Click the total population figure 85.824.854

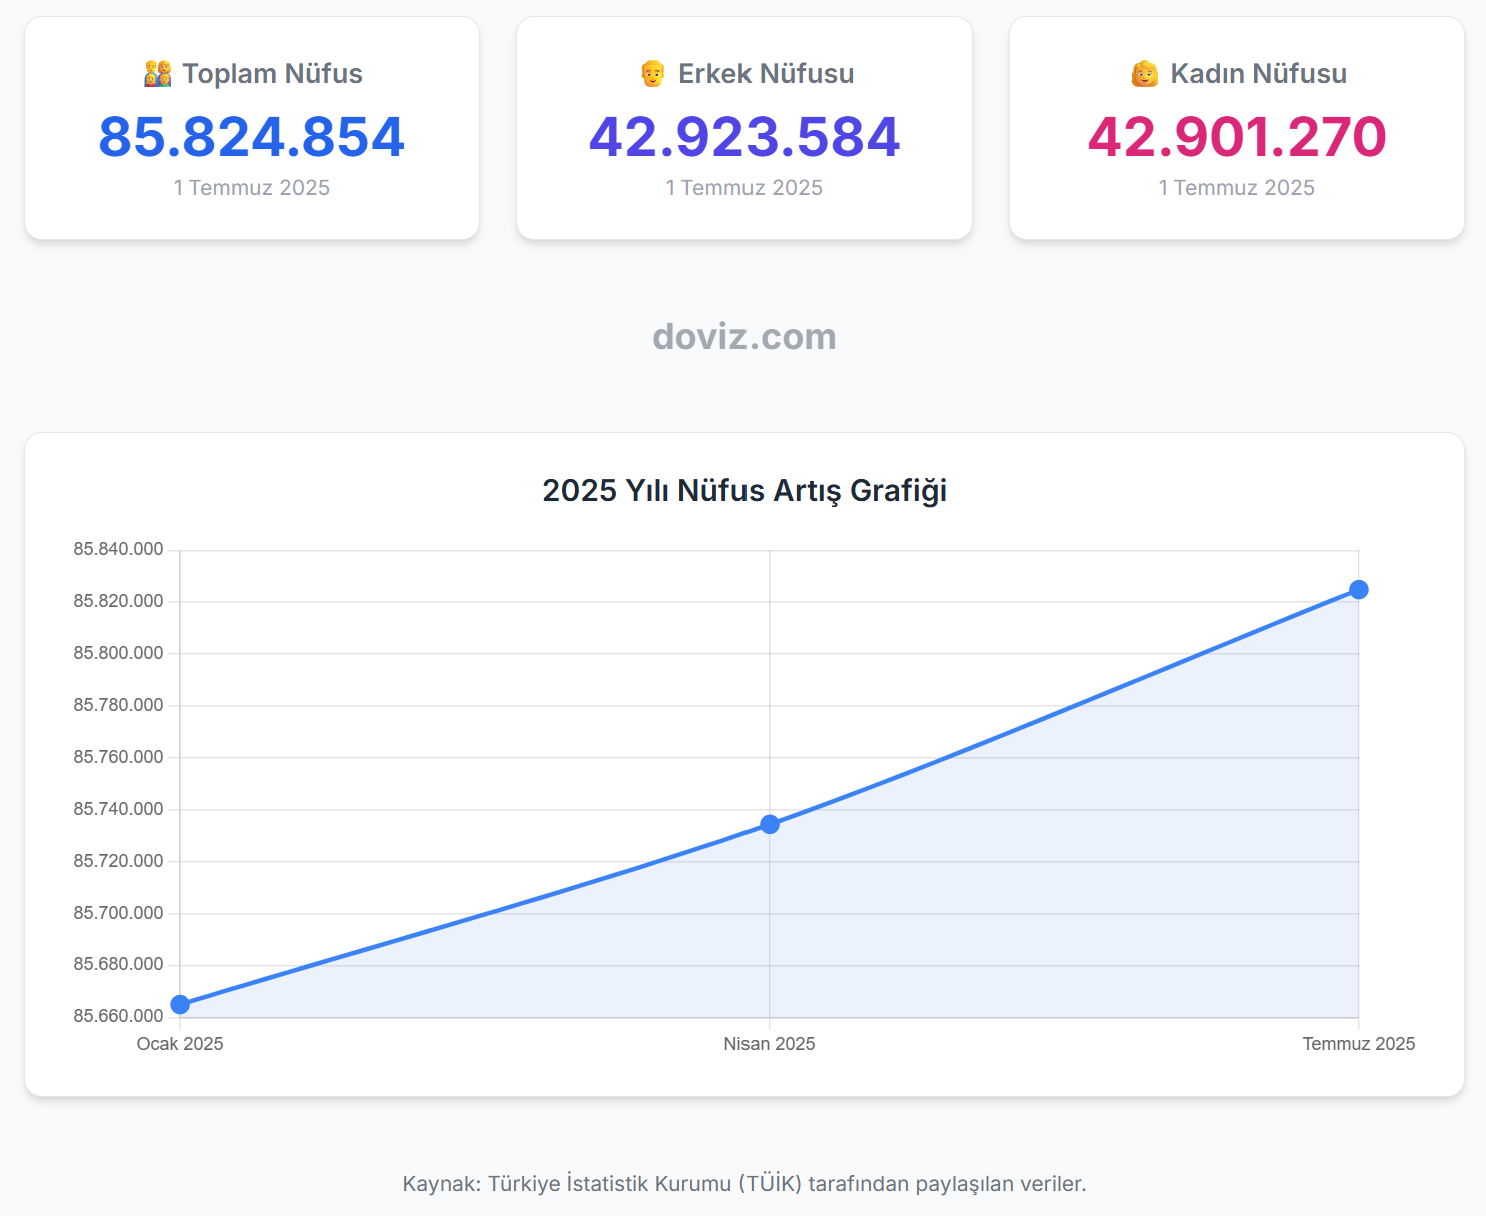pos(251,137)
